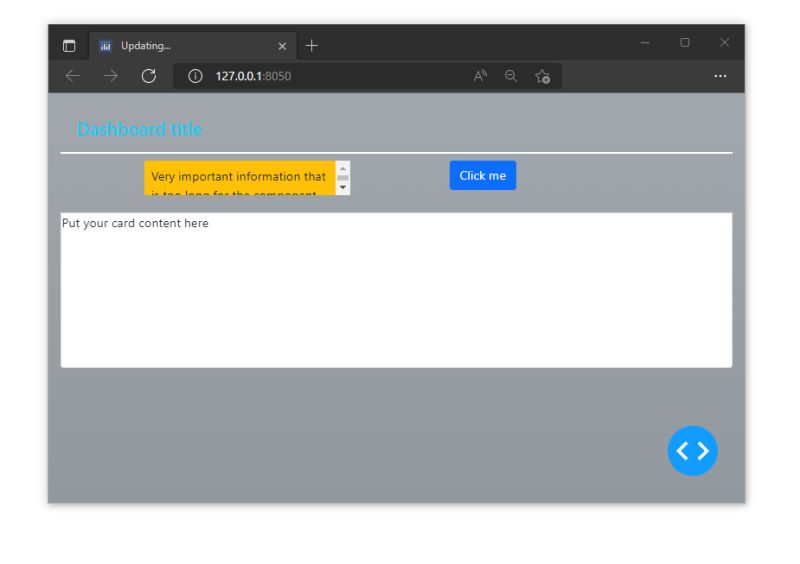The width and height of the screenshot is (800, 564).
Task: Click the blue "Click me" button
Action: click(x=482, y=176)
